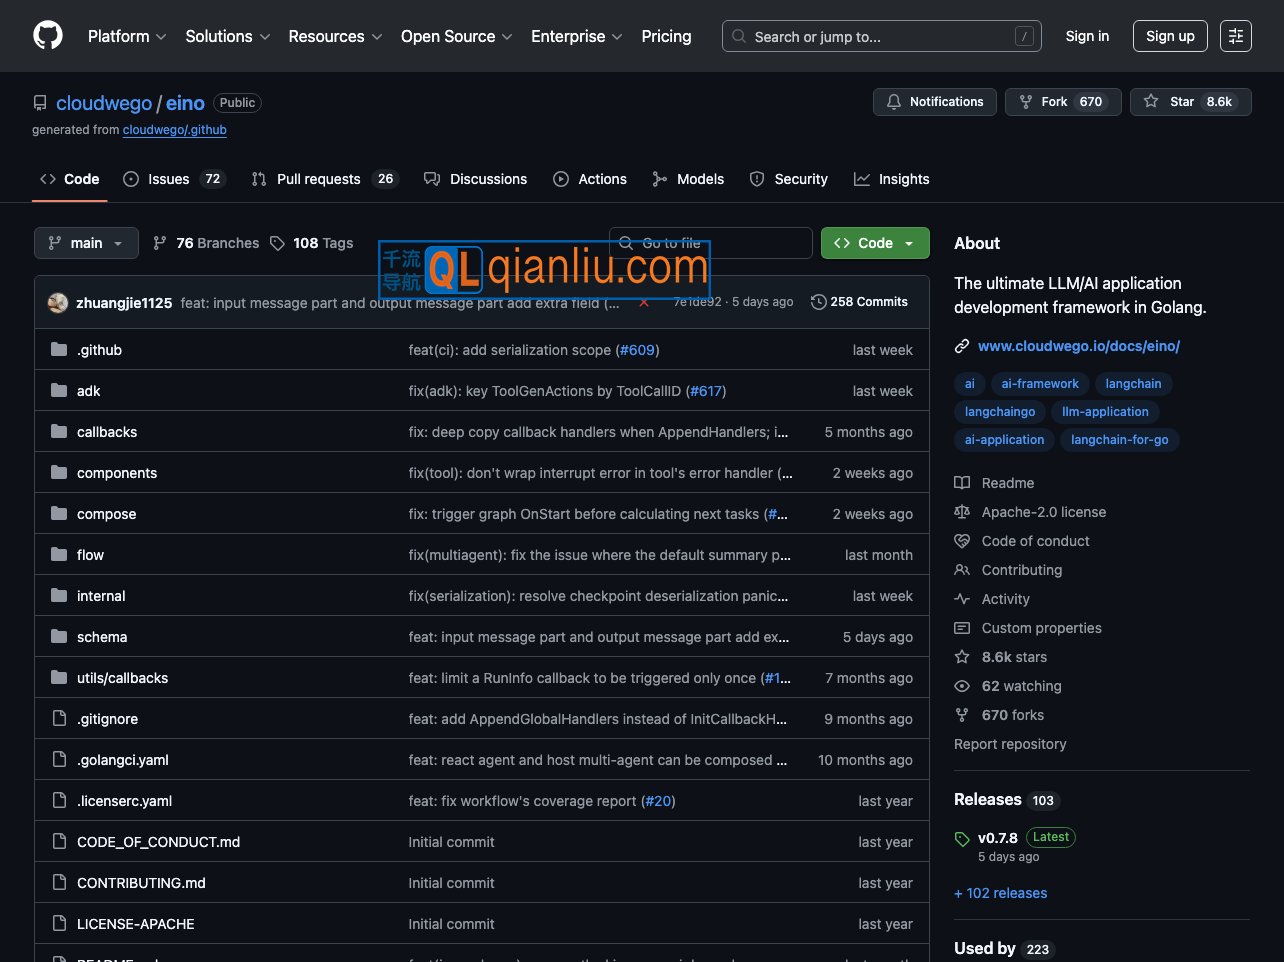Expand the main branch selector

pyautogui.click(x=86, y=243)
